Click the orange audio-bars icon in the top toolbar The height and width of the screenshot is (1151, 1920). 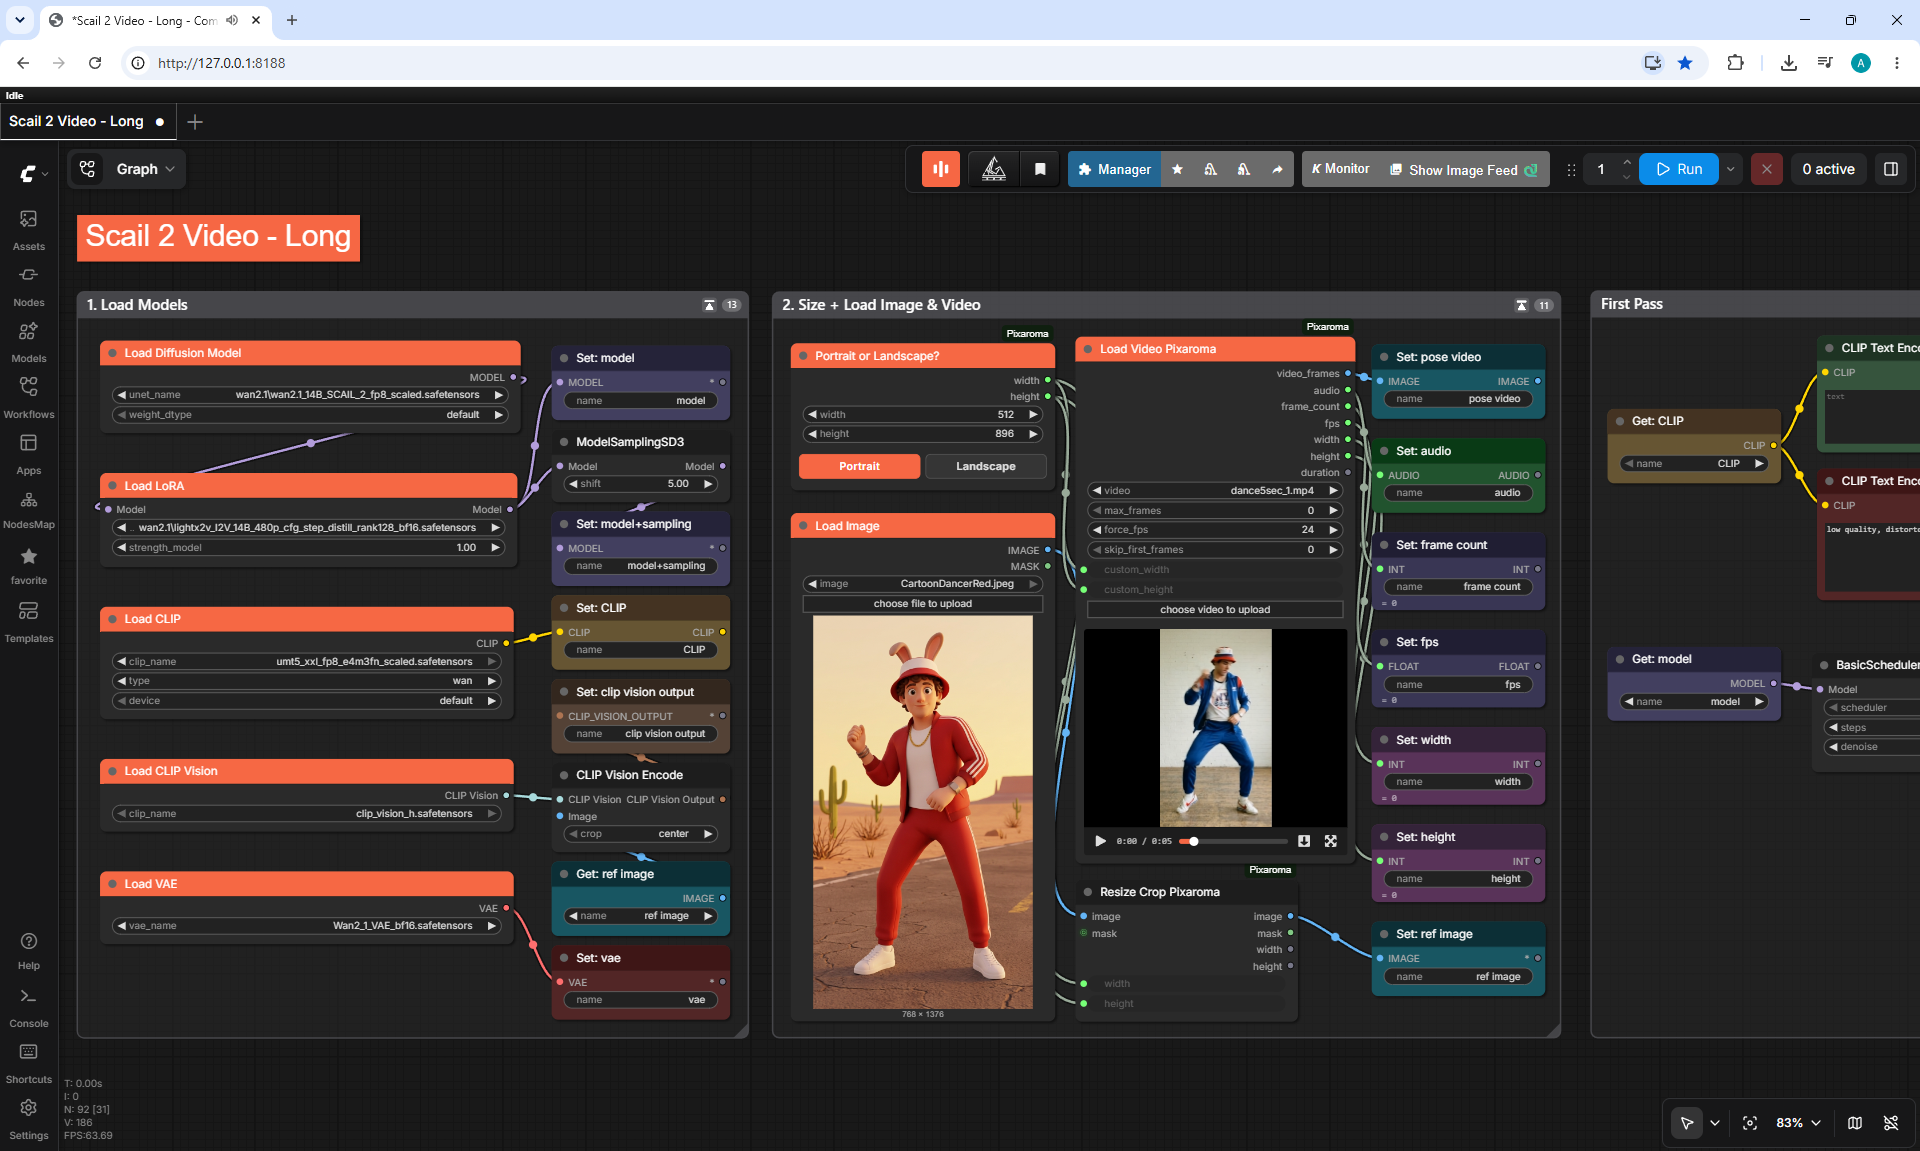click(941, 169)
